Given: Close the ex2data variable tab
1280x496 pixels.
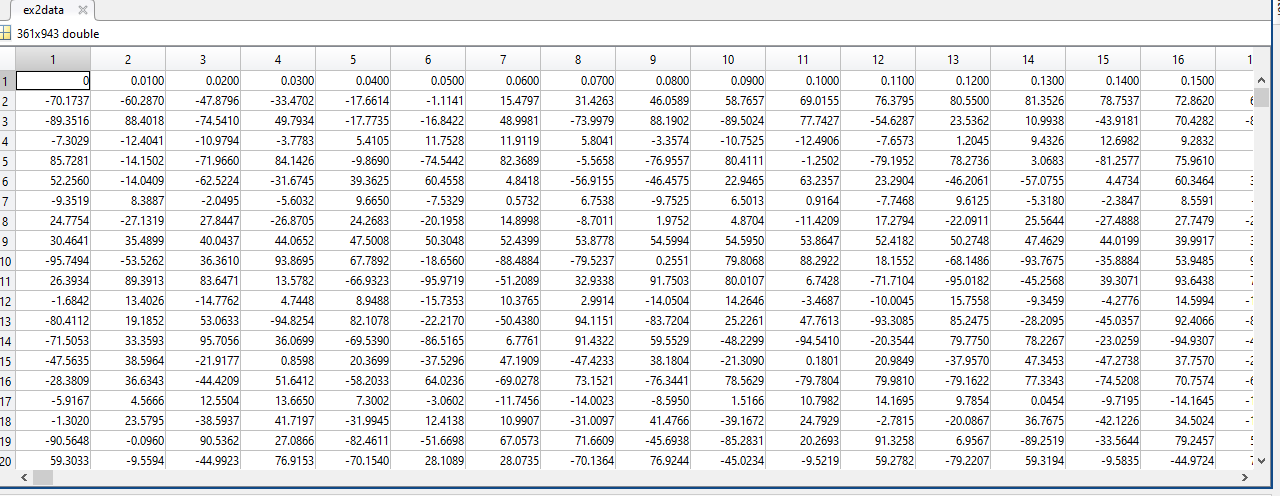Looking at the screenshot, I should (x=82, y=9).
